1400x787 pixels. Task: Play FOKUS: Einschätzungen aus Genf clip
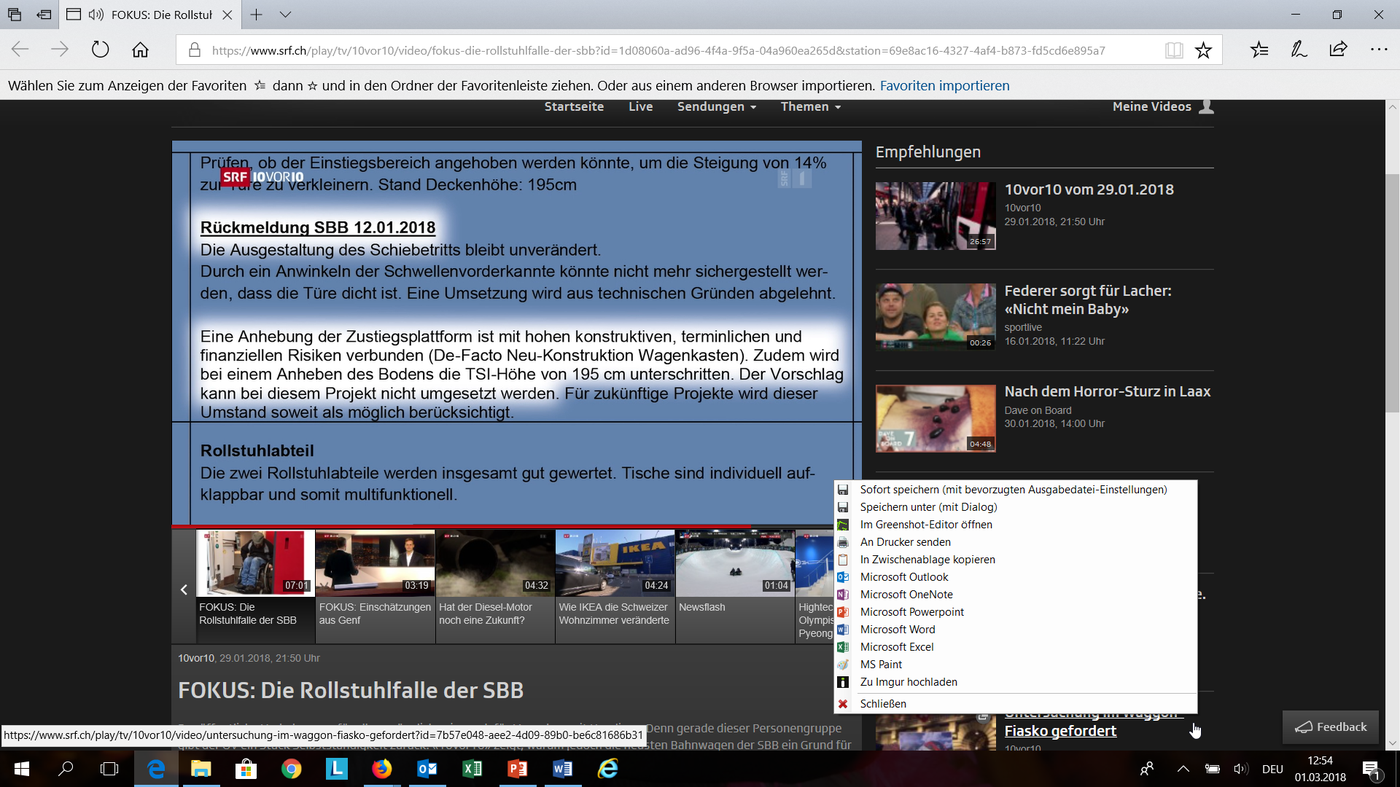(x=375, y=586)
